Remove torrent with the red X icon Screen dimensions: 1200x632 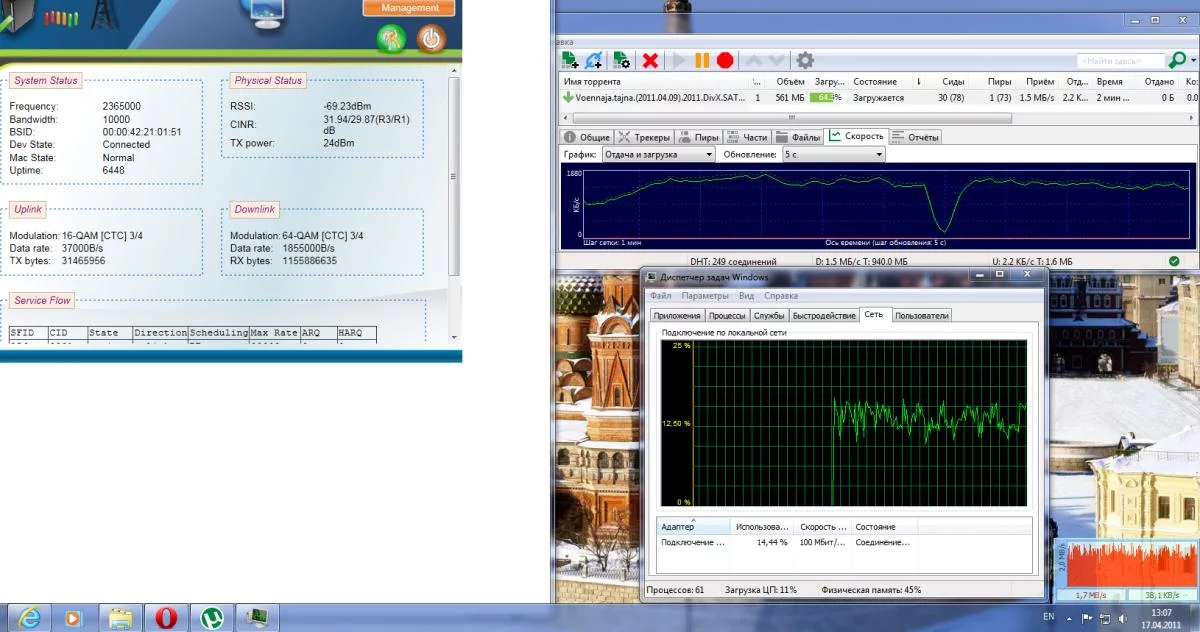pyautogui.click(x=650, y=61)
